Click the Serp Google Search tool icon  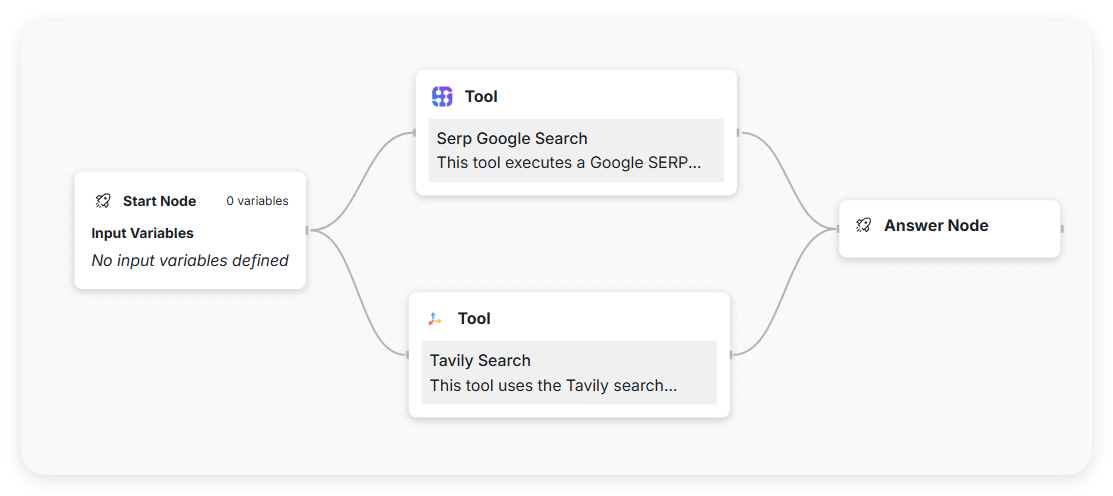[x=442, y=97]
